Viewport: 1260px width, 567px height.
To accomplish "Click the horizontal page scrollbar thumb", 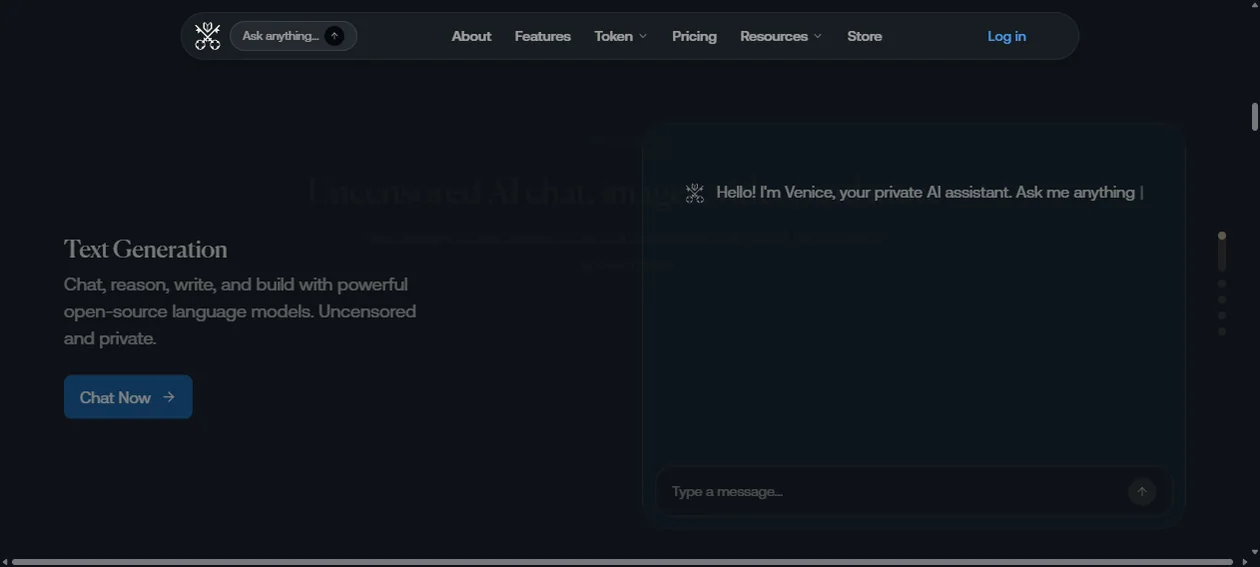I will pyautogui.click(x=622, y=562).
